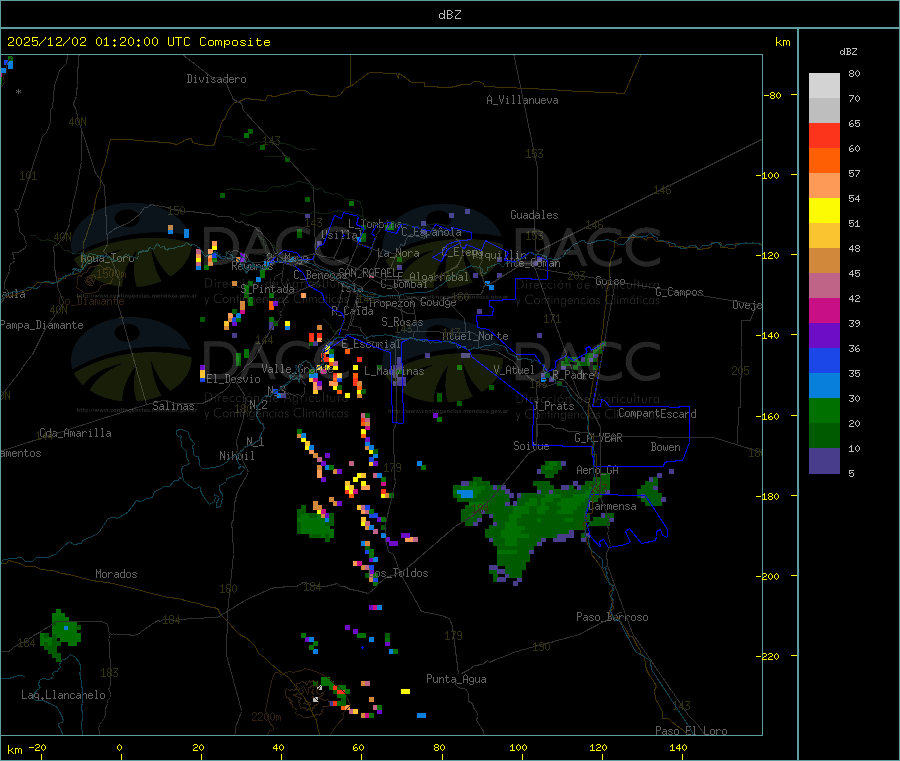This screenshot has width=900, height=761.
Task: Click the yellow echo pixel near Punta_Agua
Action: coord(405,692)
